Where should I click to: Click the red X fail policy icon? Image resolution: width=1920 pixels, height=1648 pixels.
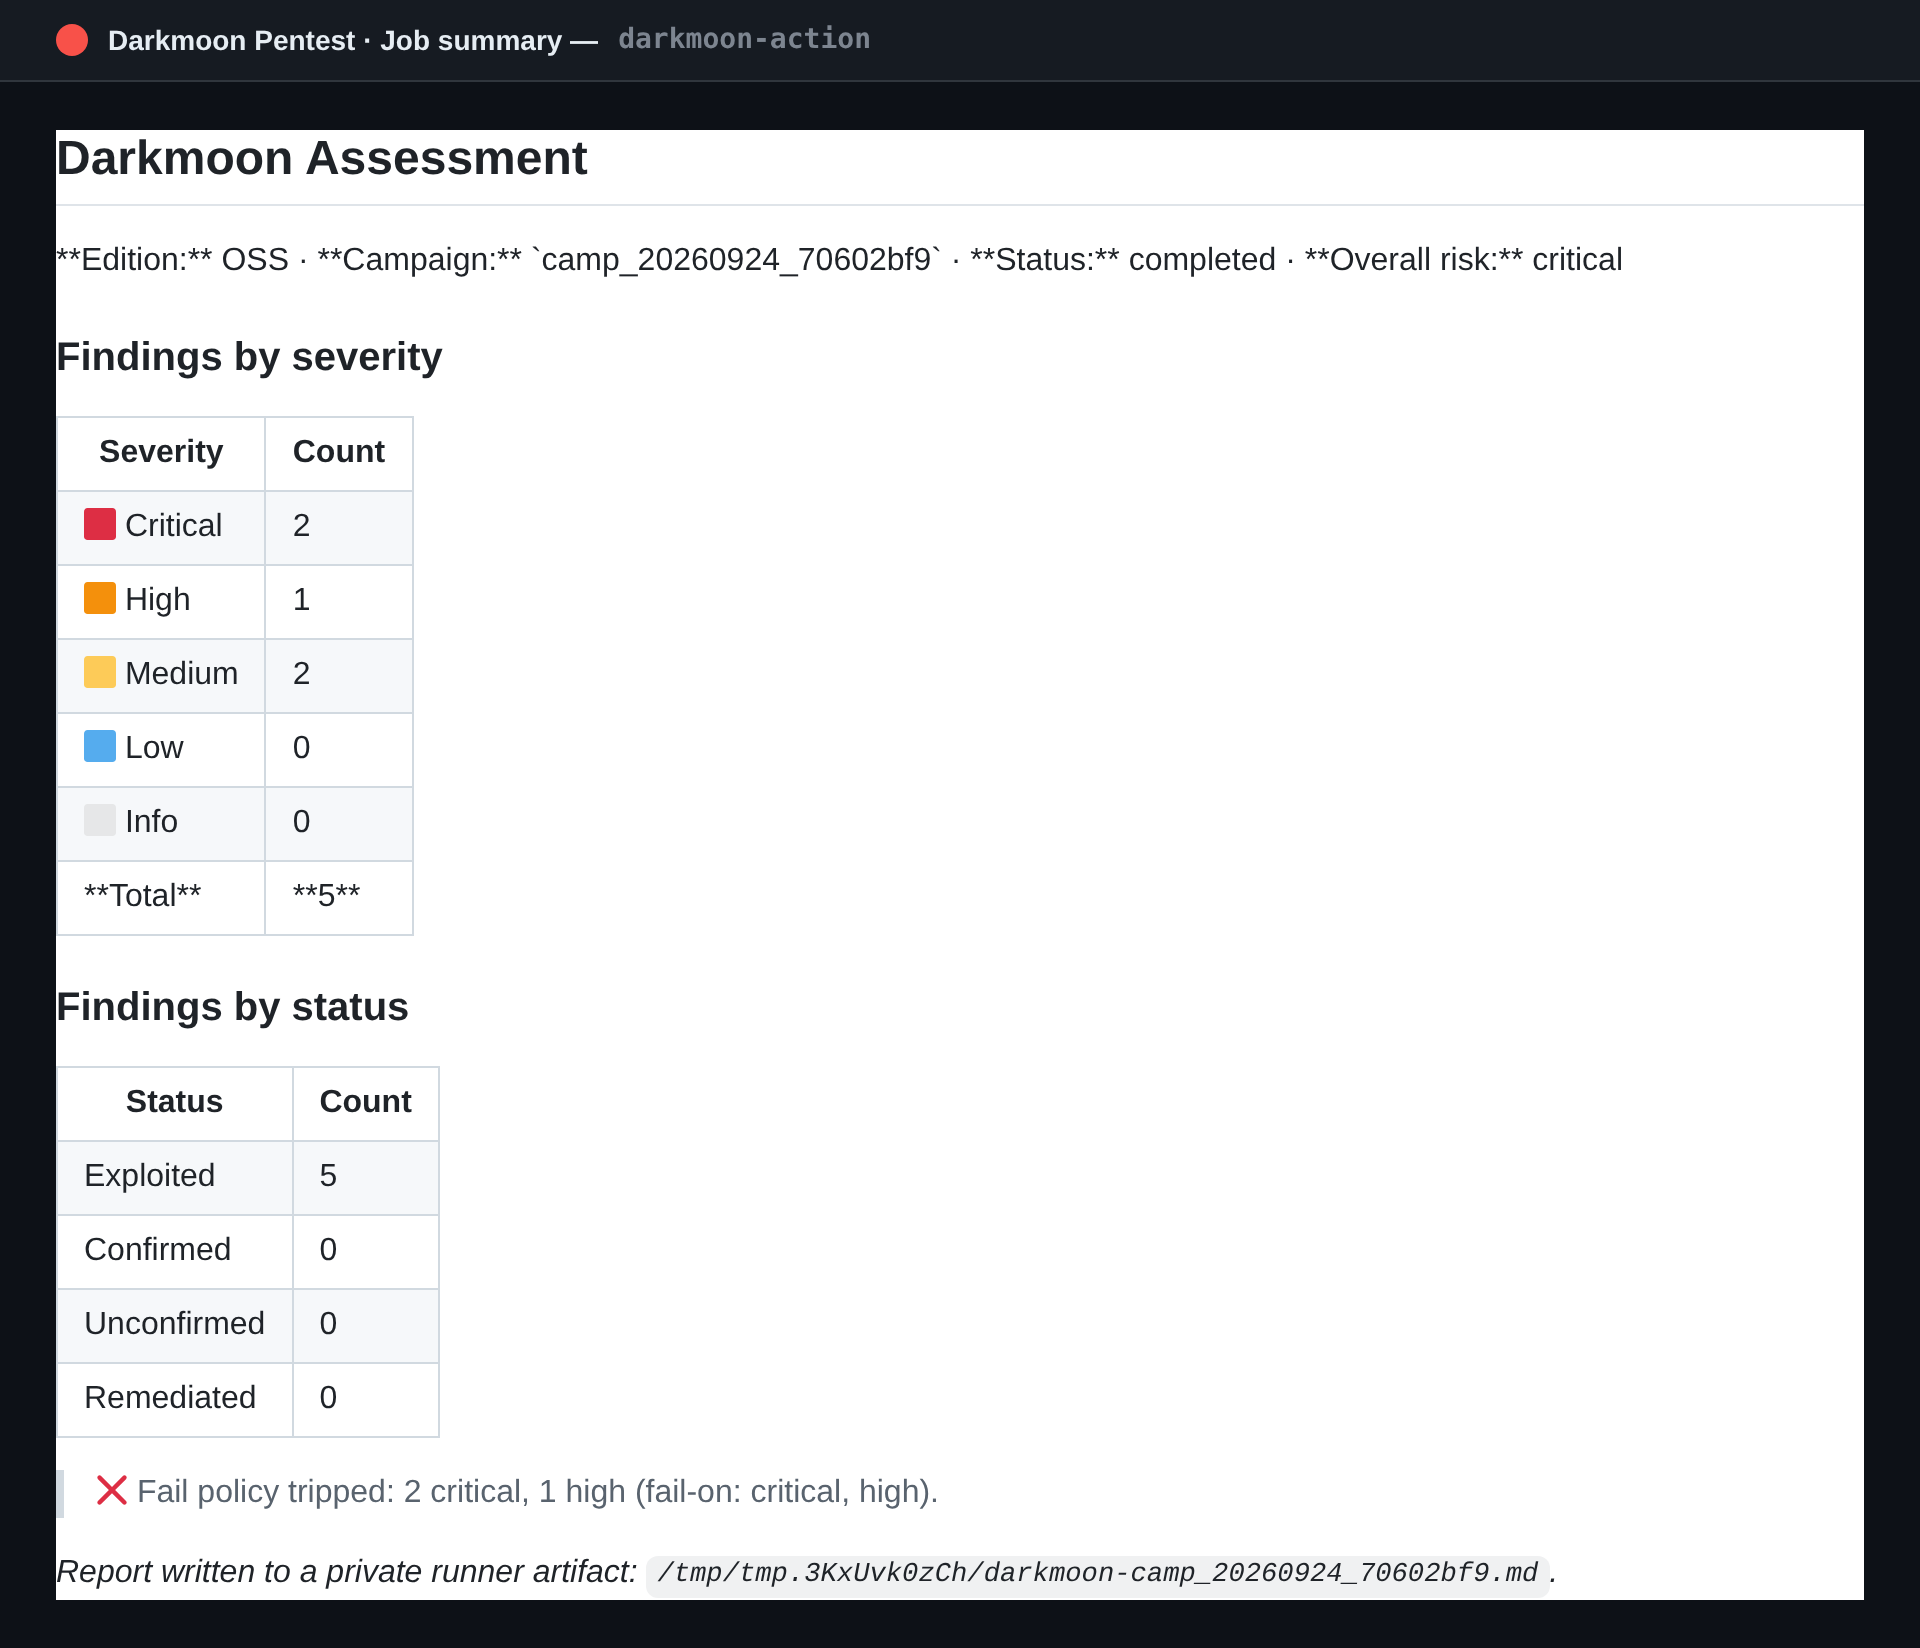point(112,1490)
